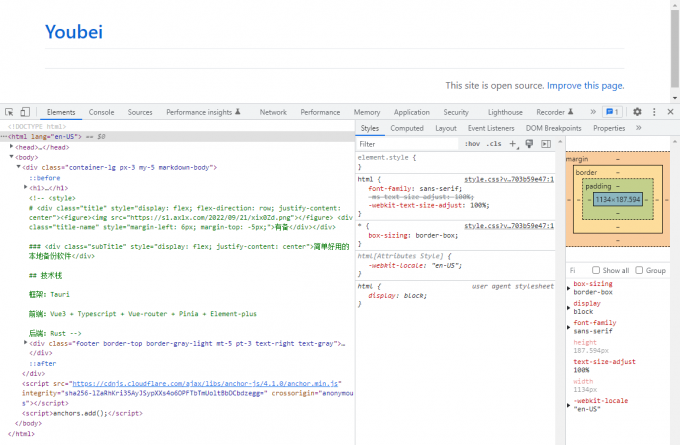Expand the head element node
Image resolution: width=680 pixels, height=445 pixels.
click(12, 147)
